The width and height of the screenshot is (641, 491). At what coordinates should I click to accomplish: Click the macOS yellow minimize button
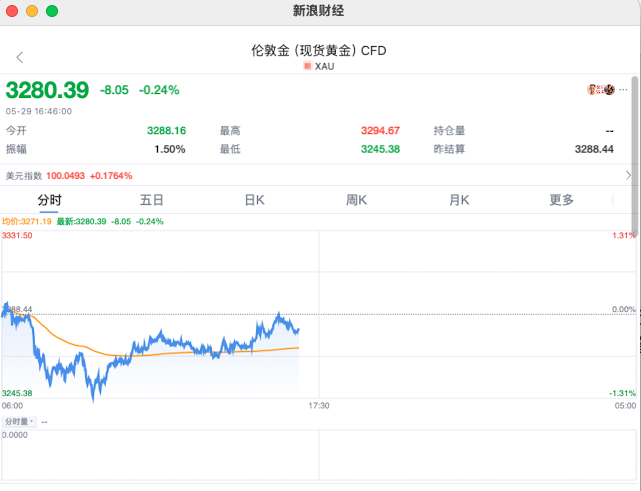(32, 11)
